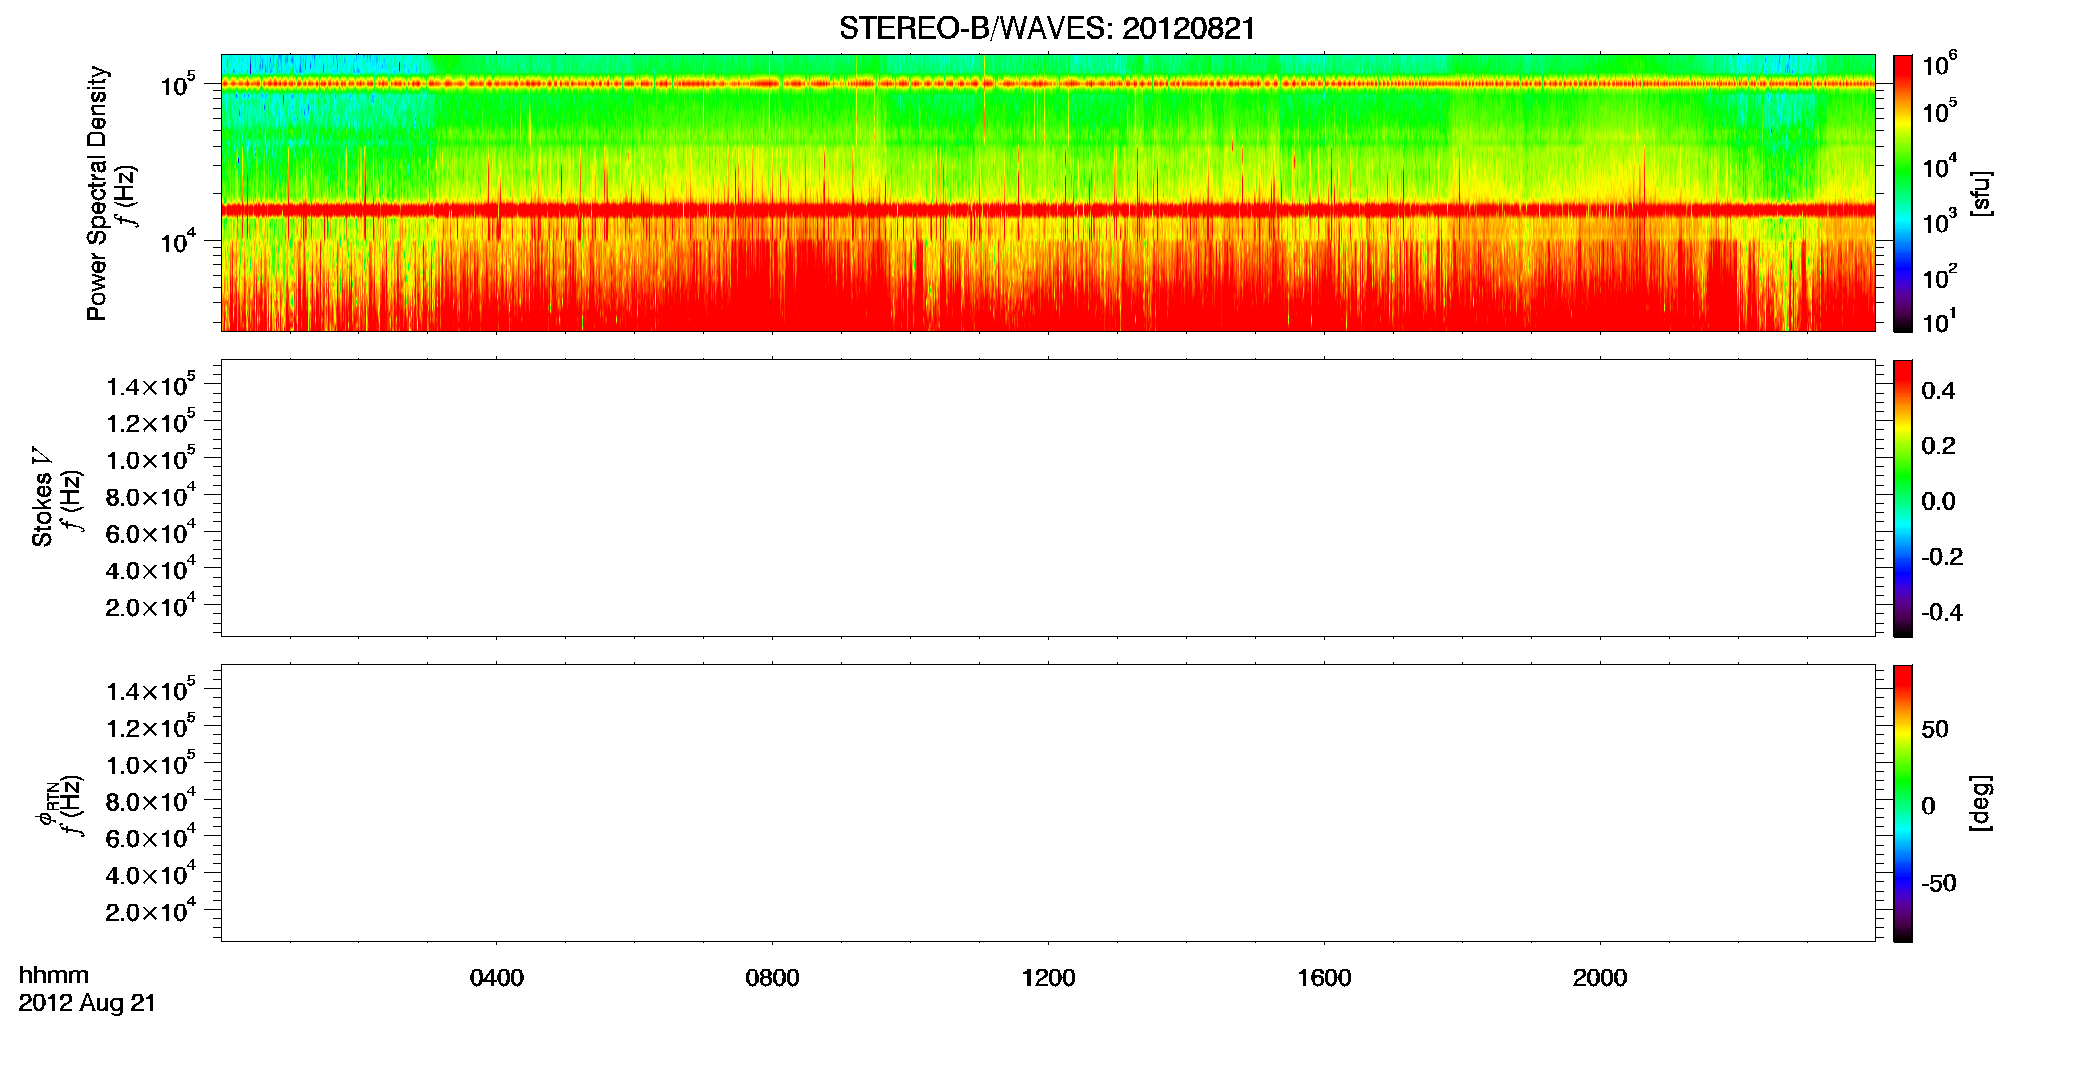2096x1080 pixels.
Task: Click the -50 tick on degree colorbar
Action: 1938,884
